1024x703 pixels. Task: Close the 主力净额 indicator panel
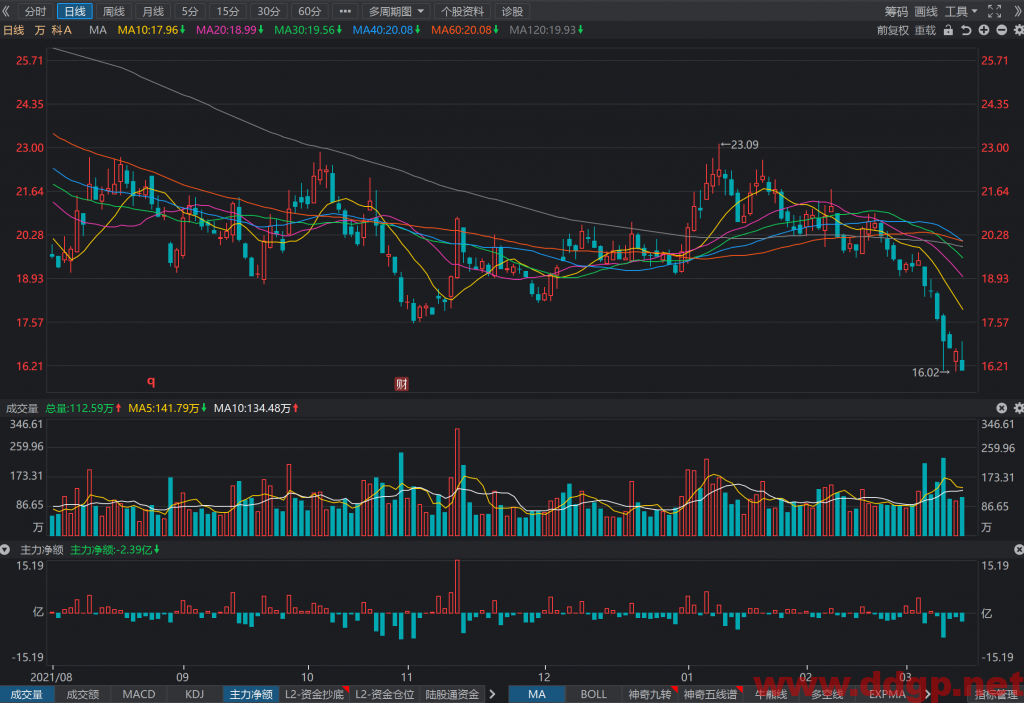[1019, 549]
